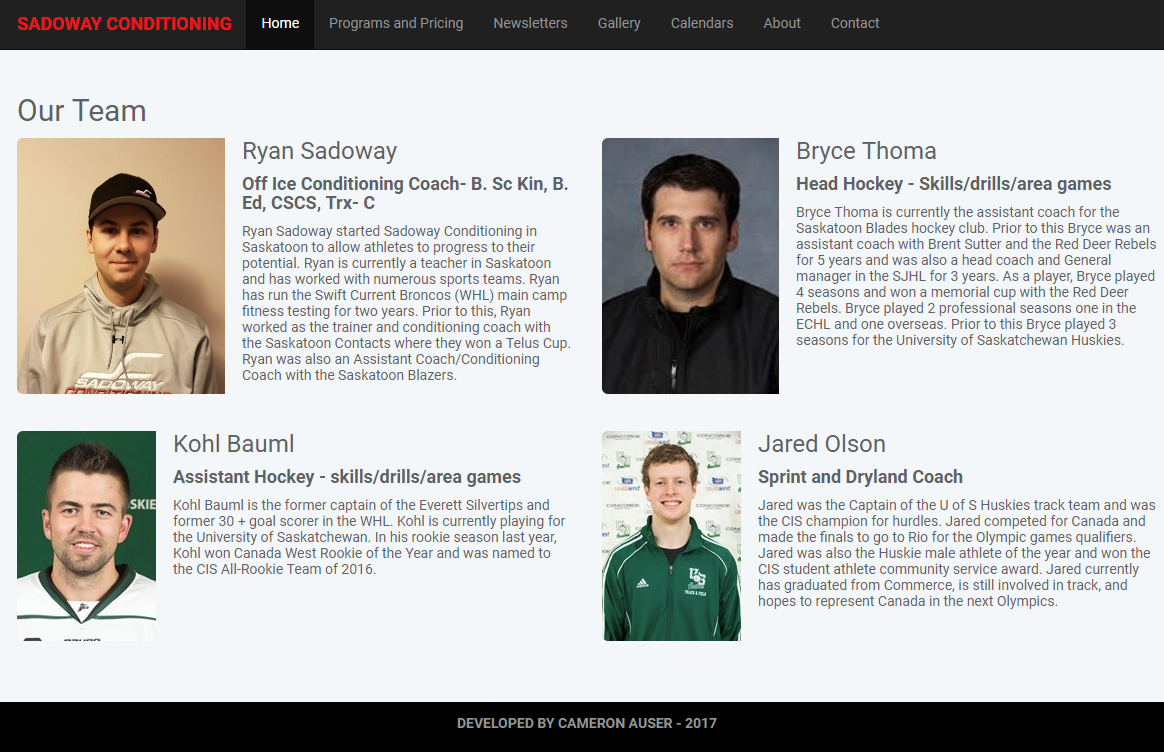1164x752 pixels.
Task: Navigate to the About page
Action: [x=782, y=24]
